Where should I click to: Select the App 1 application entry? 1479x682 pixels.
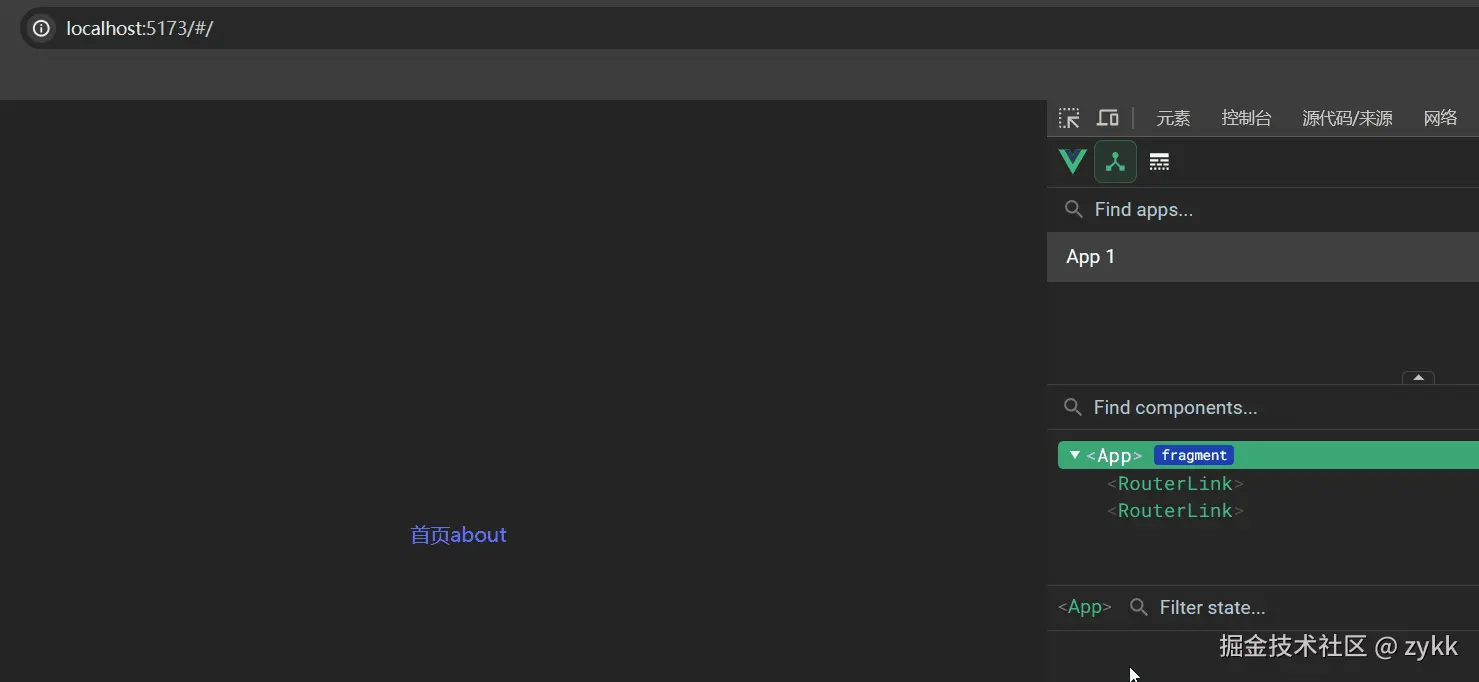1090,256
